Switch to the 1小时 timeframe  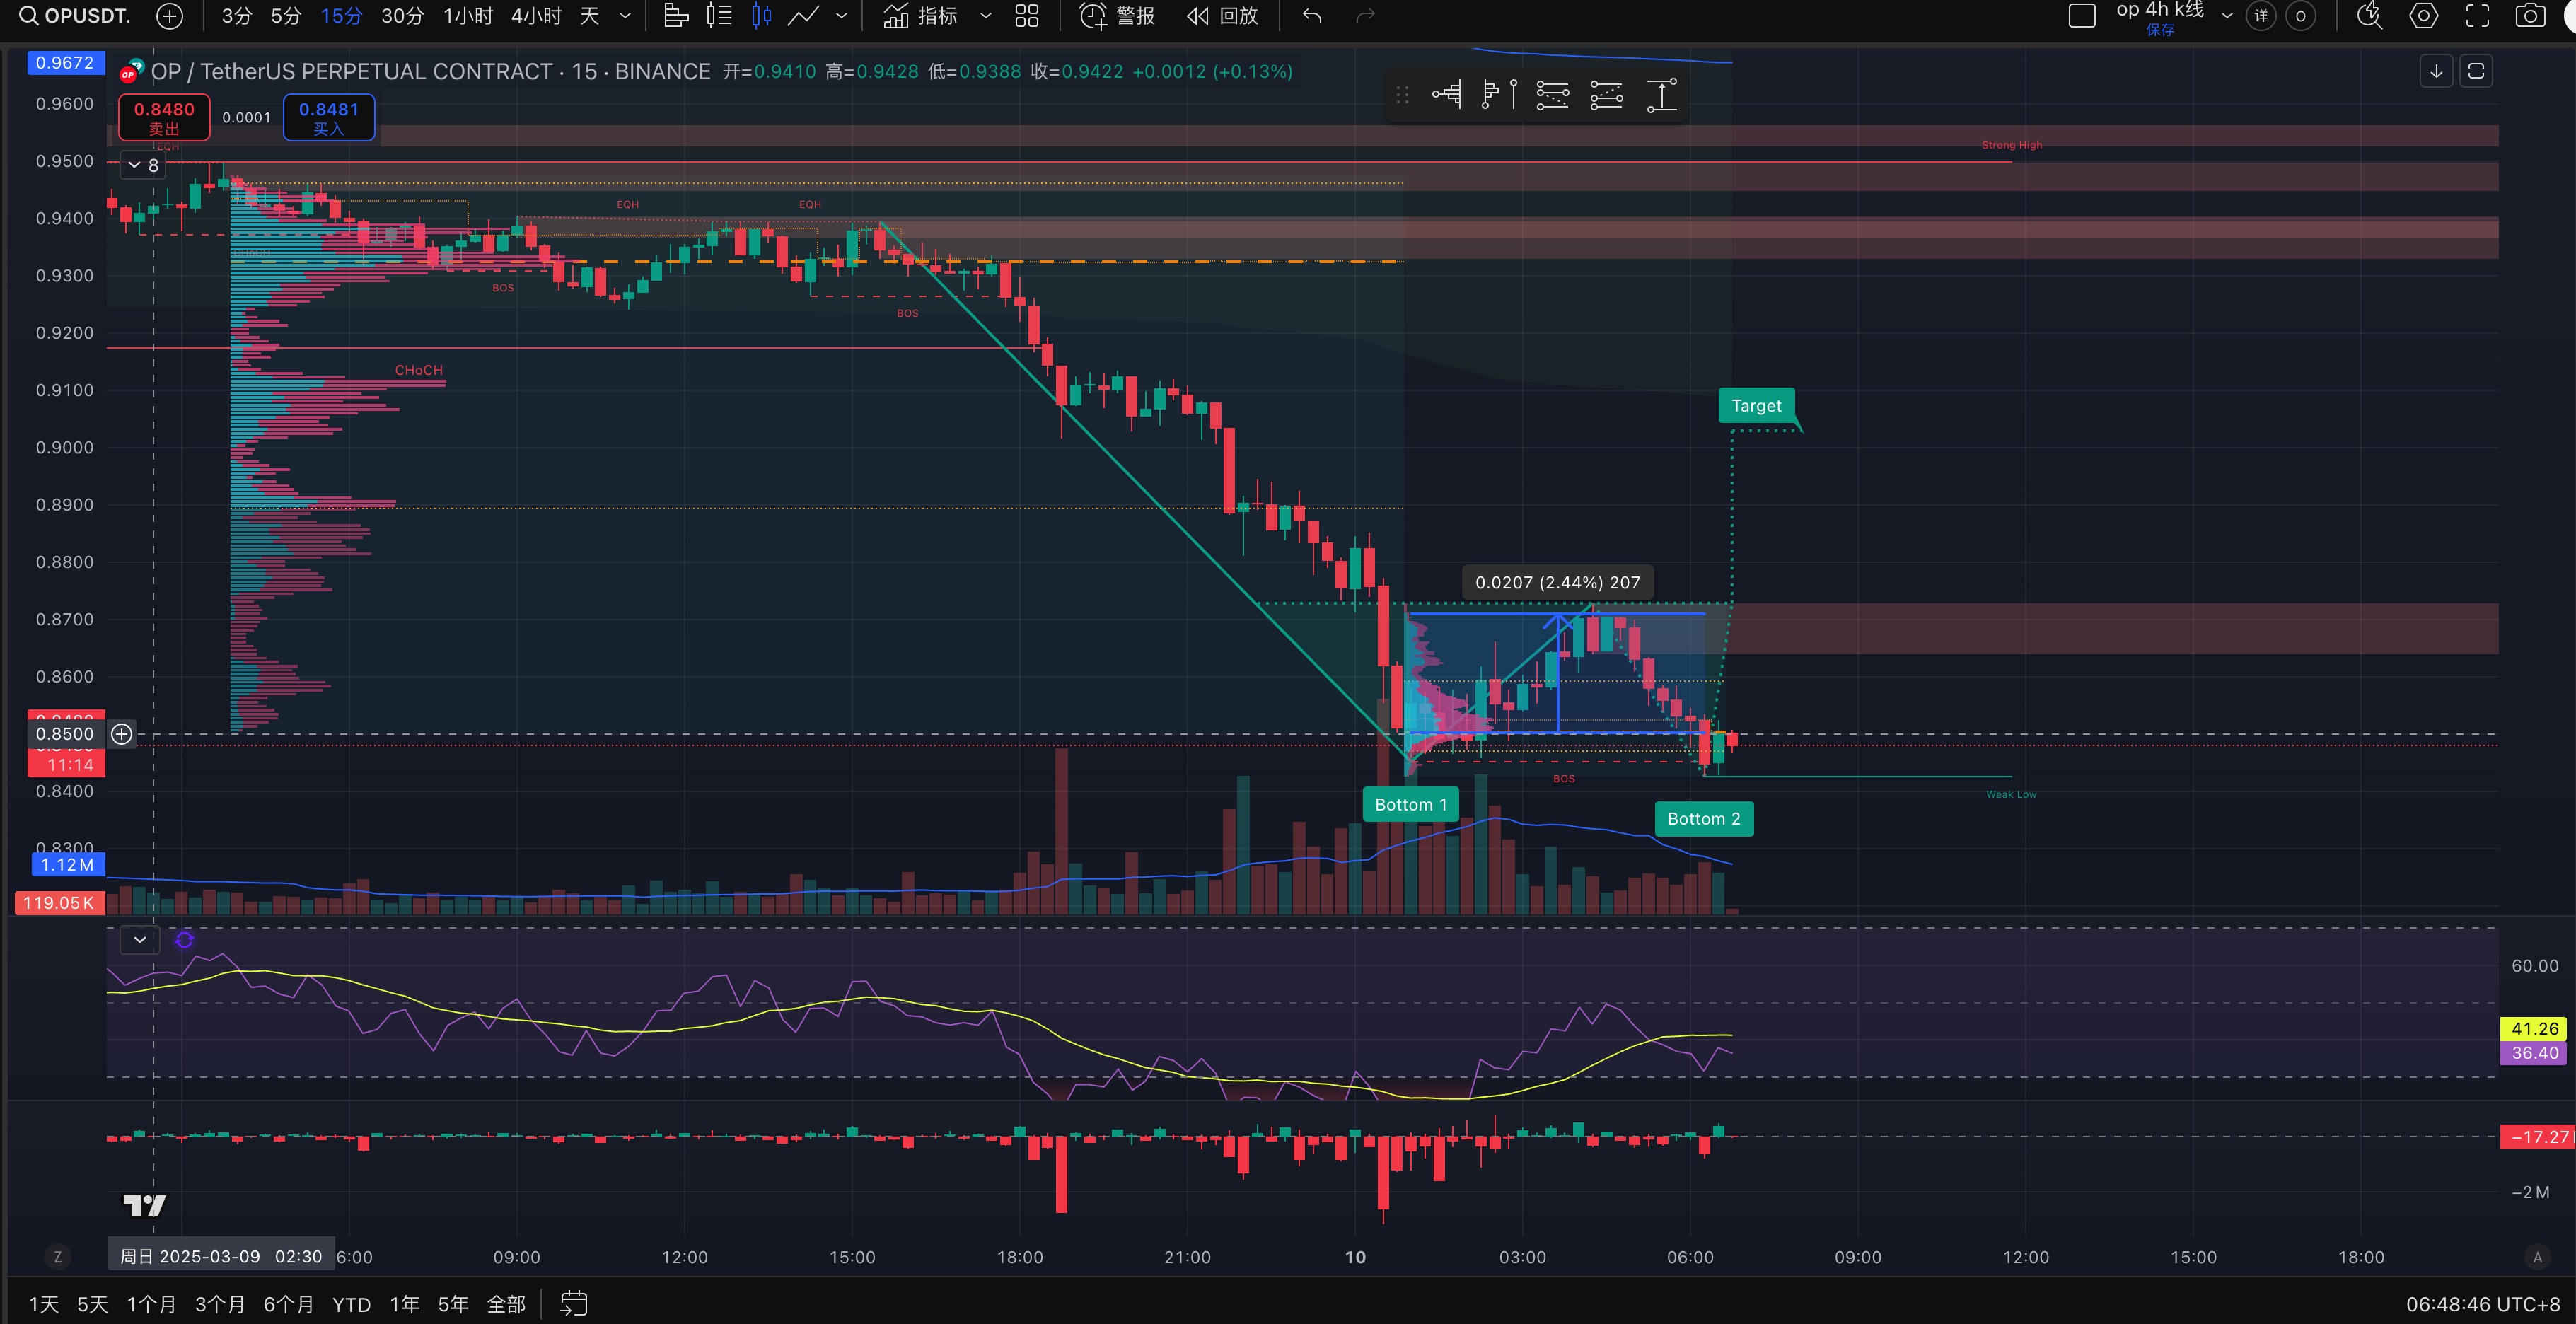point(468,16)
